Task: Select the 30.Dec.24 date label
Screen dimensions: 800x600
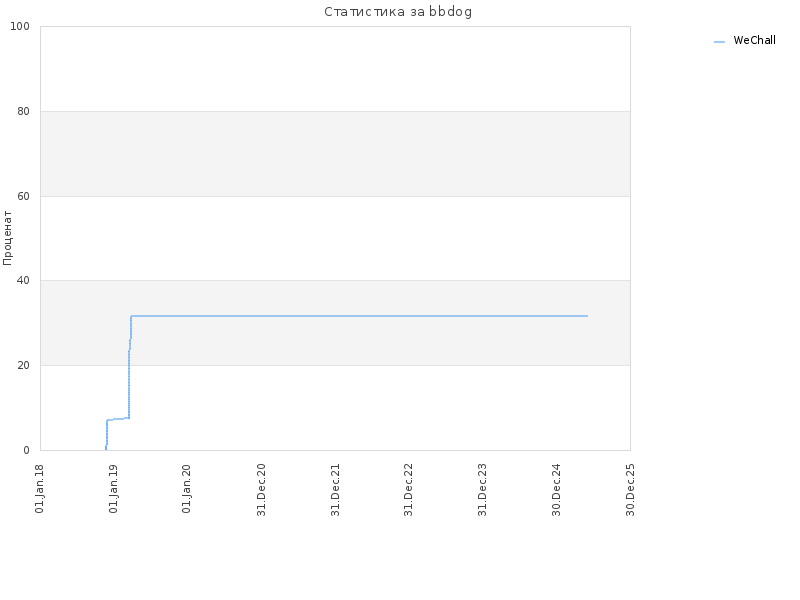Action: click(557, 489)
